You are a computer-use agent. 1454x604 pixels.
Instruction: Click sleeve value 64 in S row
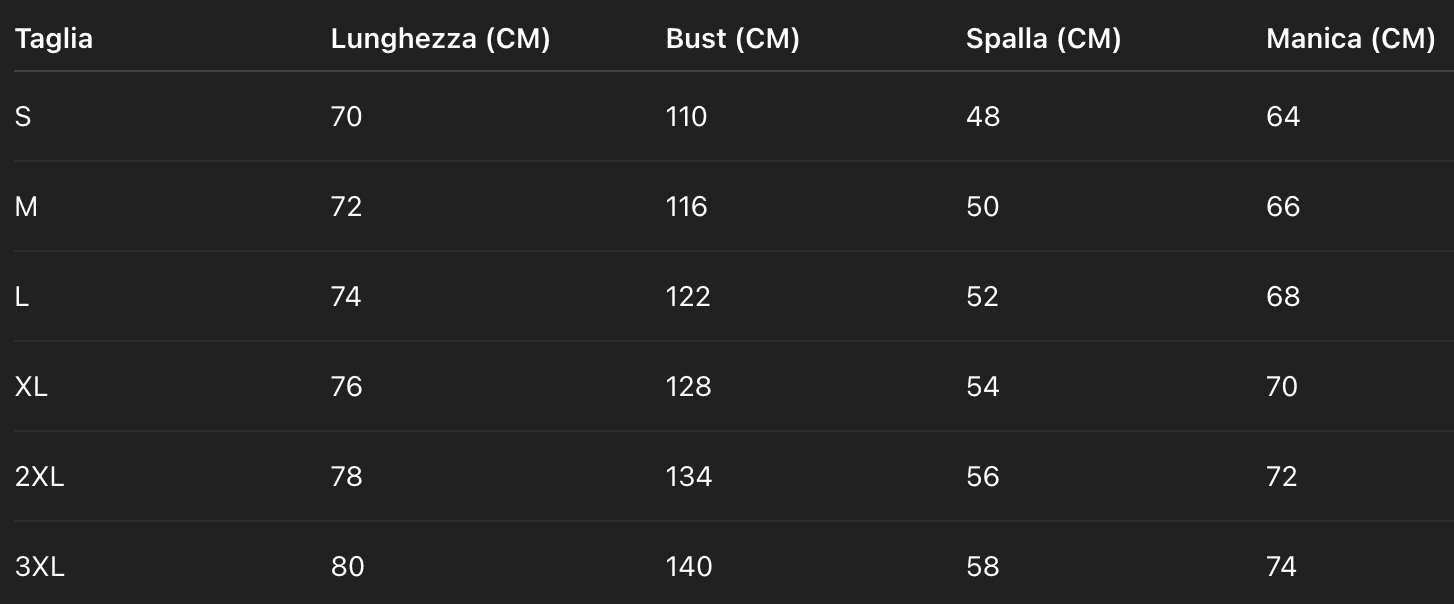tap(1283, 117)
